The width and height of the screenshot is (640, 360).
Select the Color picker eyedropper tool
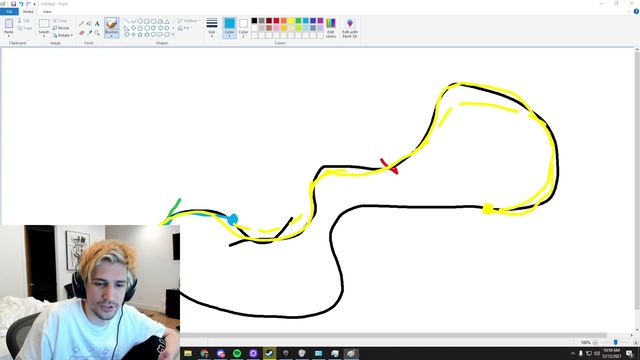point(89,33)
